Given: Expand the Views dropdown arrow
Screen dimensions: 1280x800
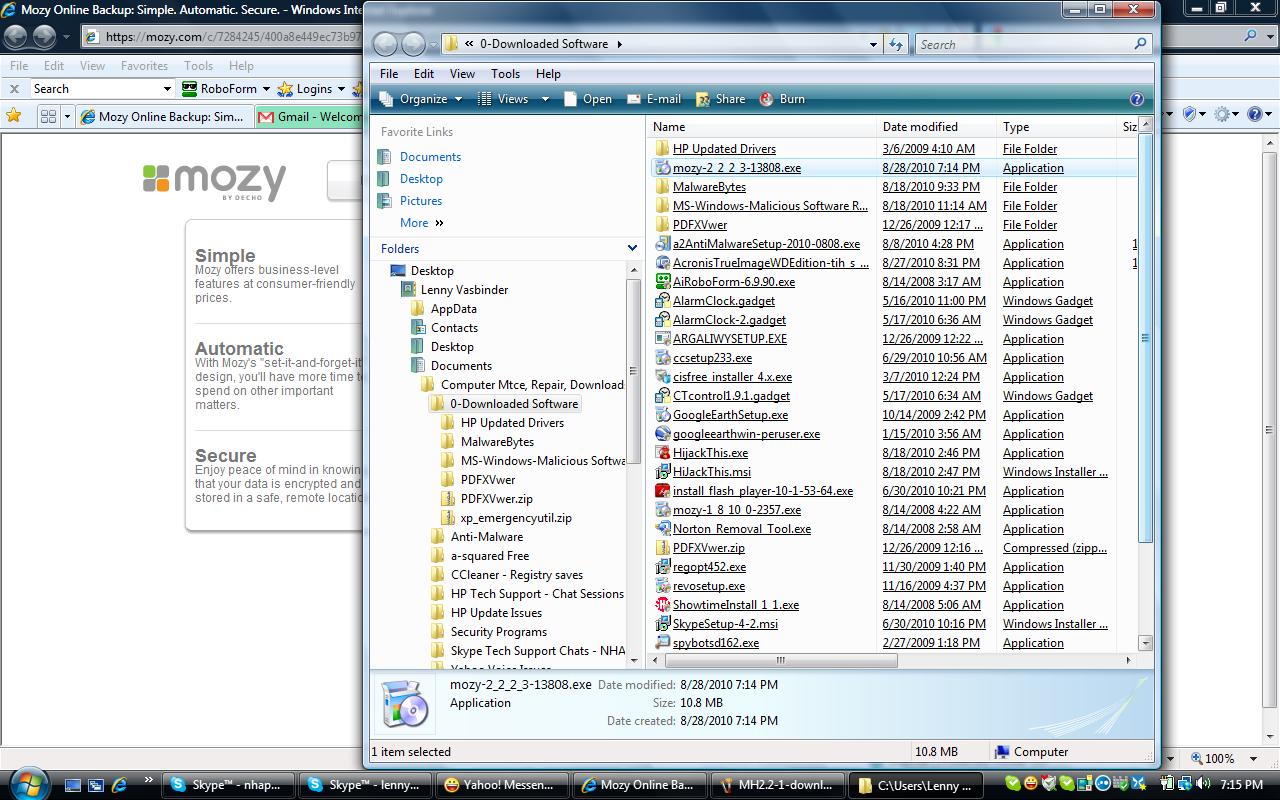Looking at the screenshot, I should 544,98.
